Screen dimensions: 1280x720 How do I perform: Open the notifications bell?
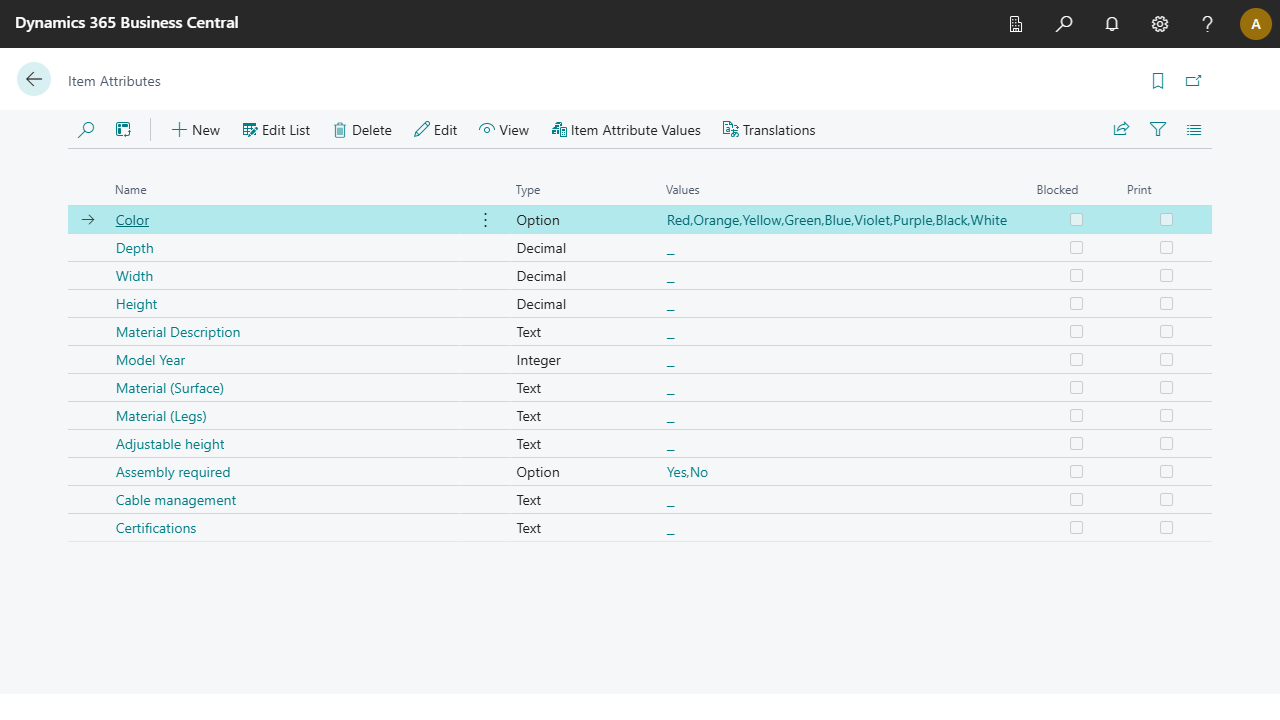(1112, 24)
